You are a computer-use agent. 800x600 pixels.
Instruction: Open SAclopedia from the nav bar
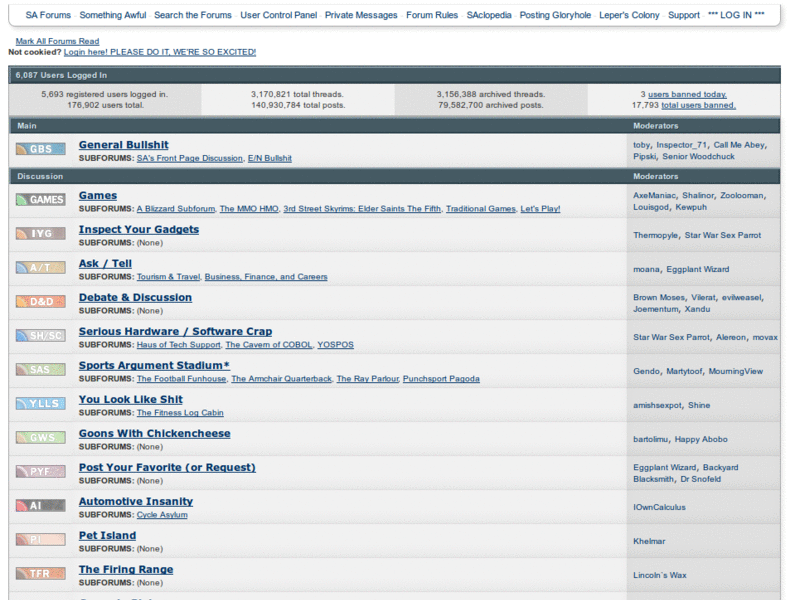click(489, 15)
